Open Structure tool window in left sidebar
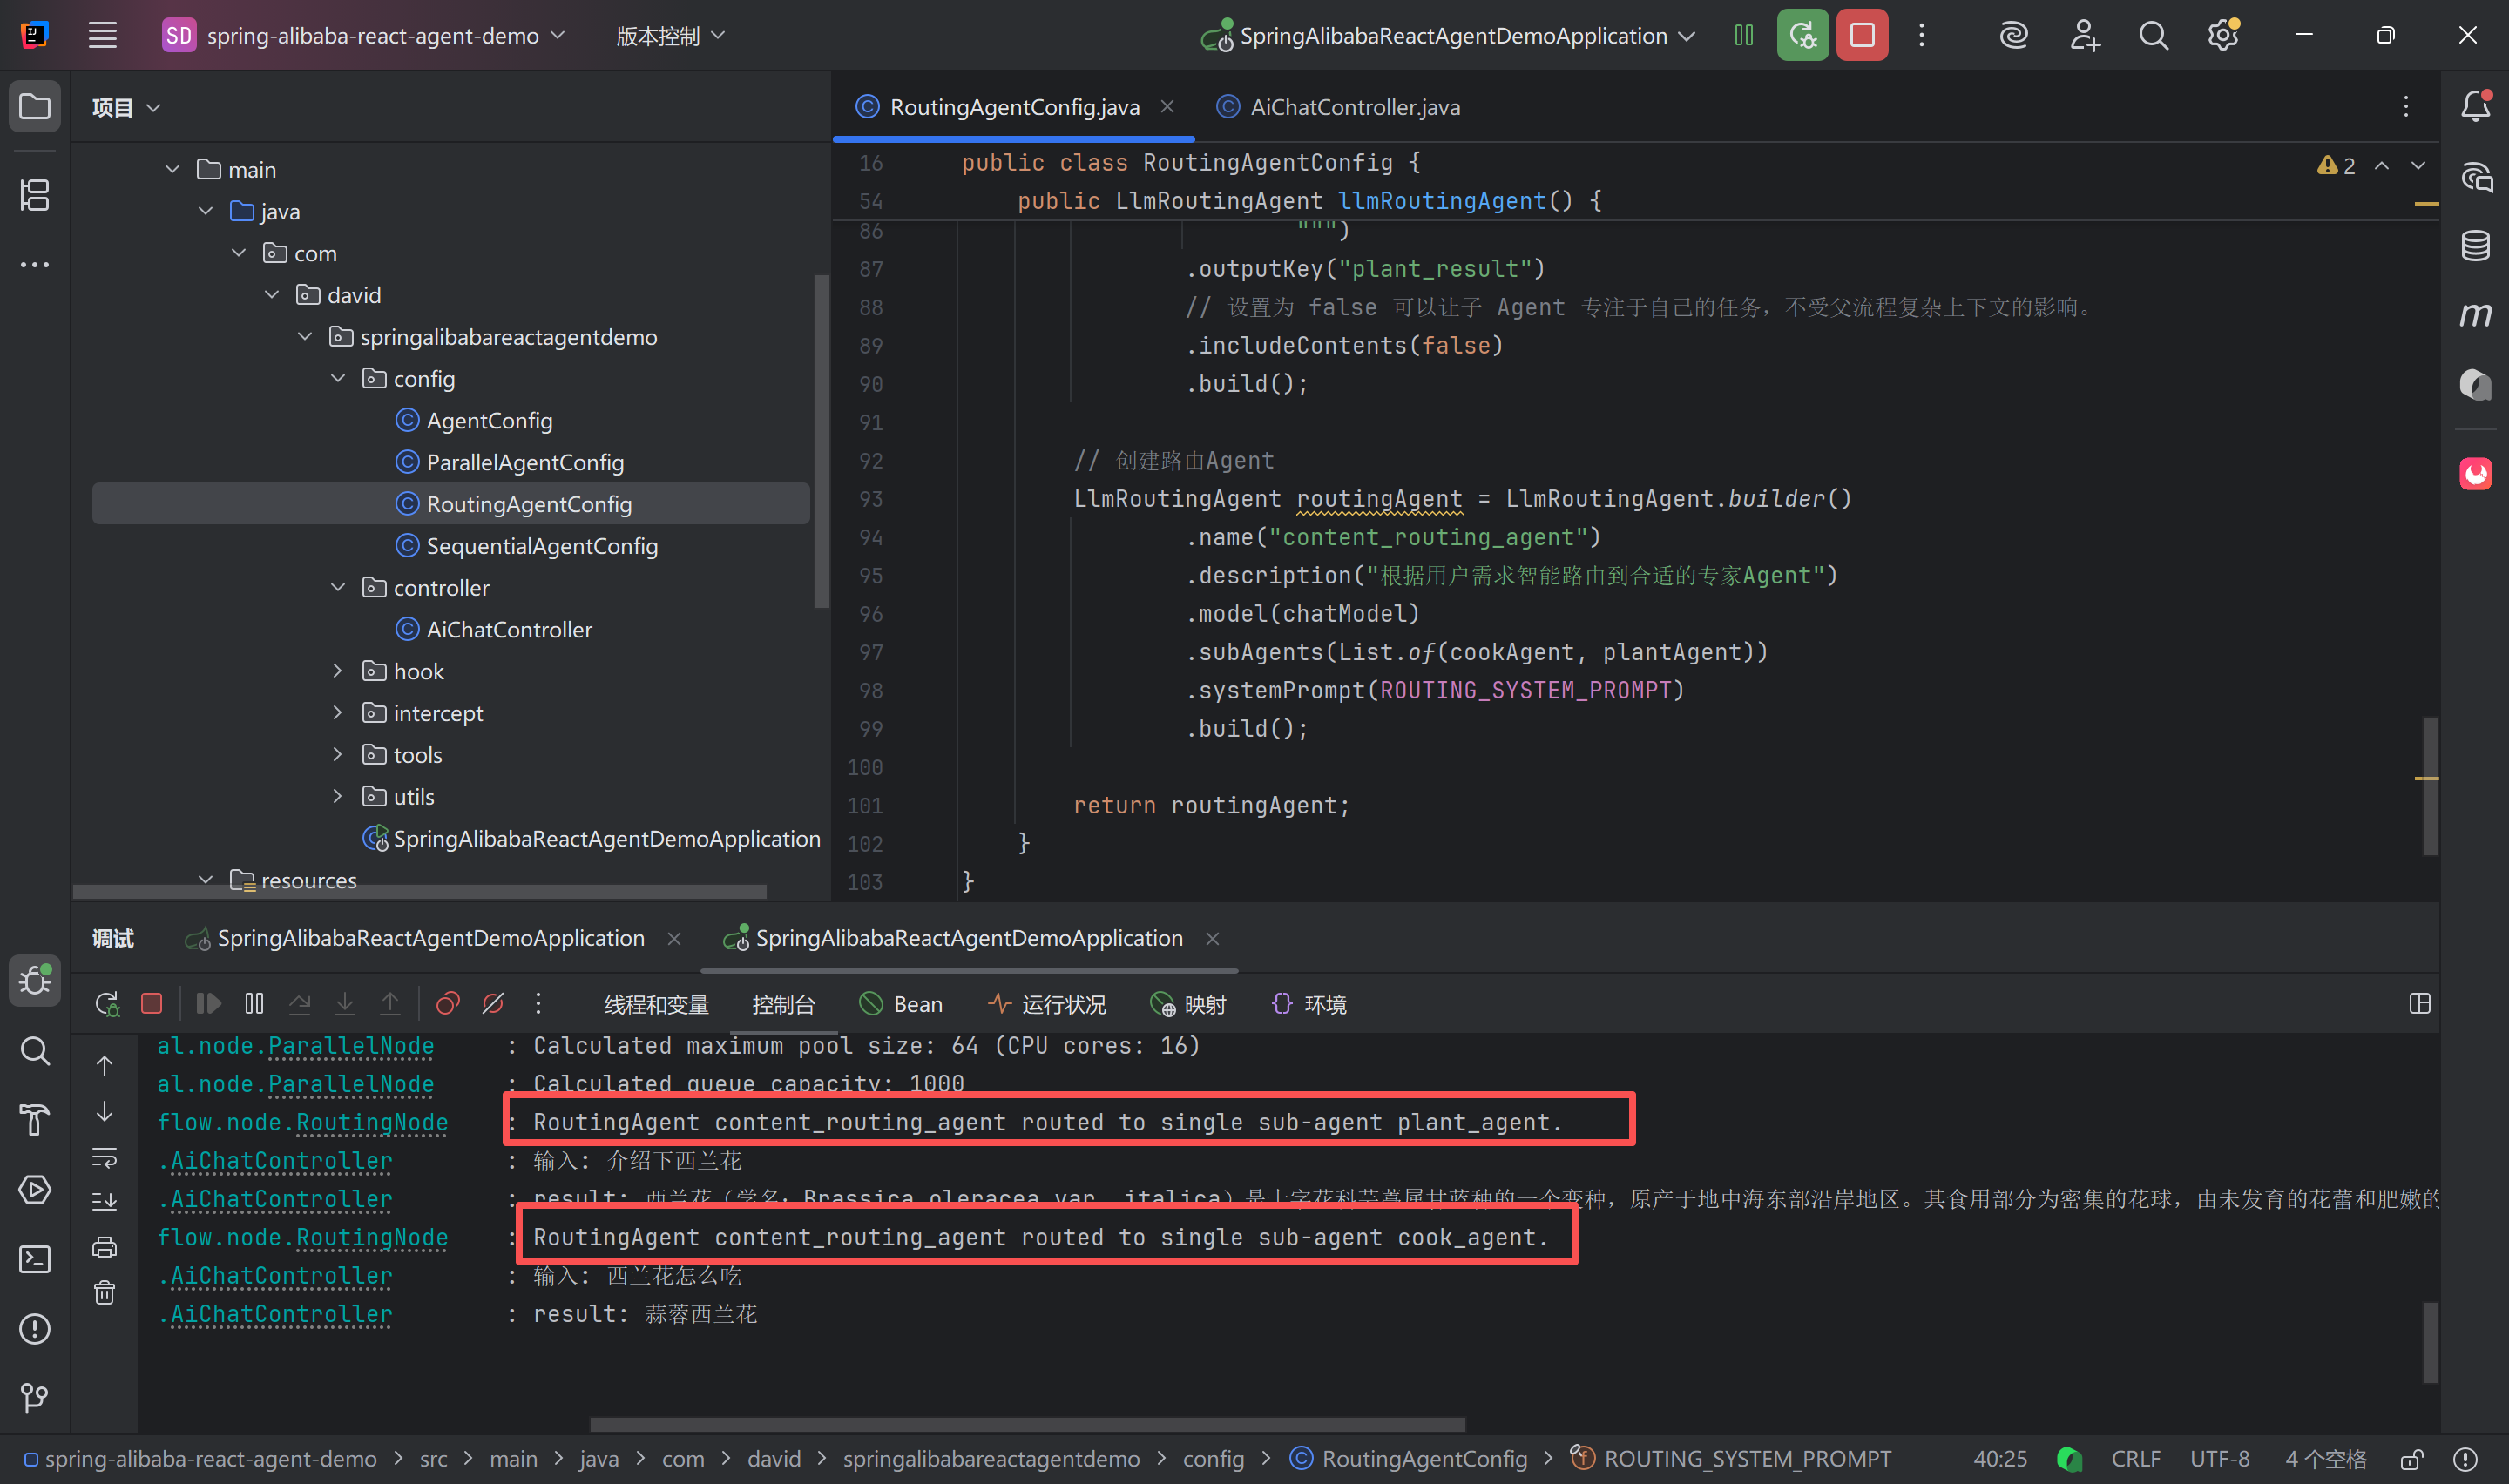 point(35,195)
